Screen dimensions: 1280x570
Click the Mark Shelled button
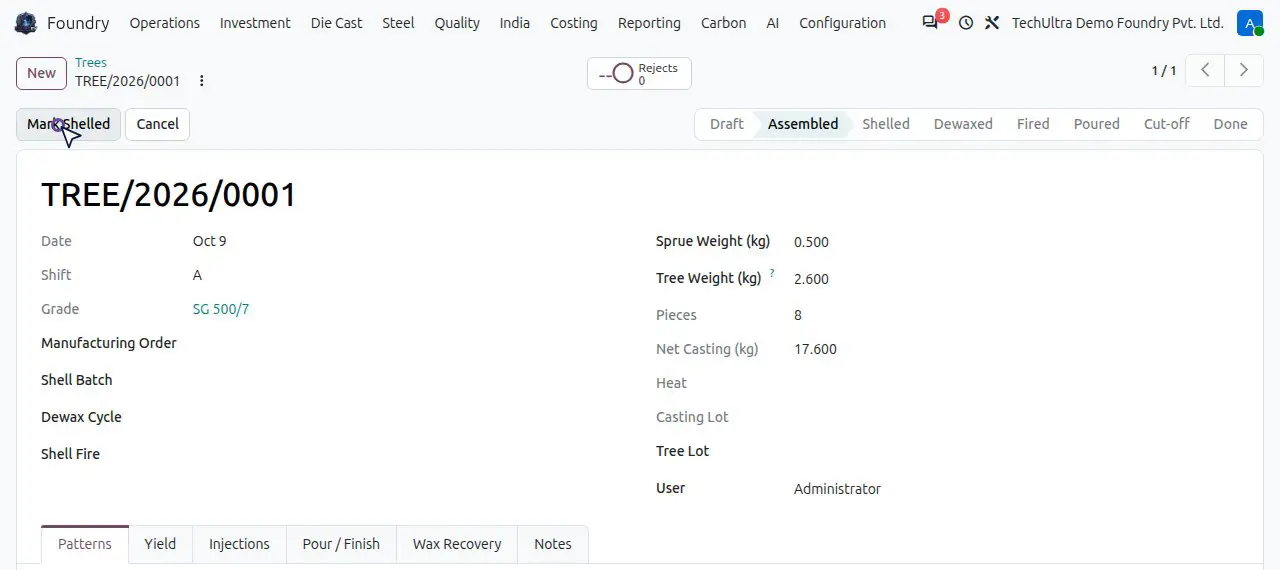68,124
